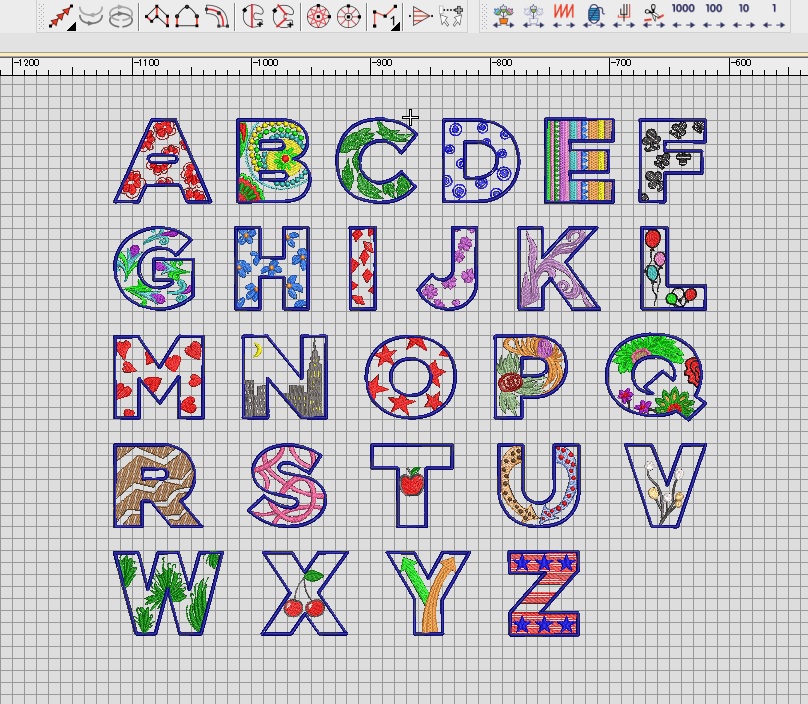Select the letter W with green grass
This screenshot has height=704, width=808.
[x=169, y=594]
